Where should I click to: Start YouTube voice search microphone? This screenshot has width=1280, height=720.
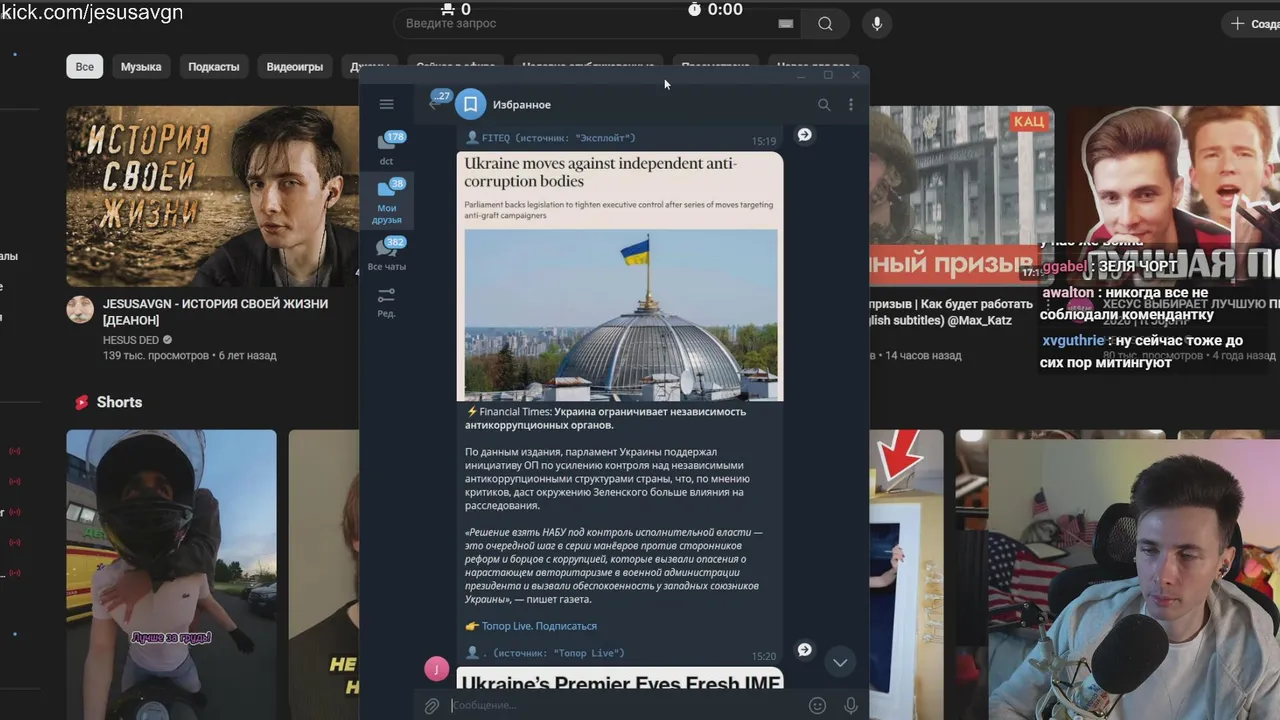[877, 24]
